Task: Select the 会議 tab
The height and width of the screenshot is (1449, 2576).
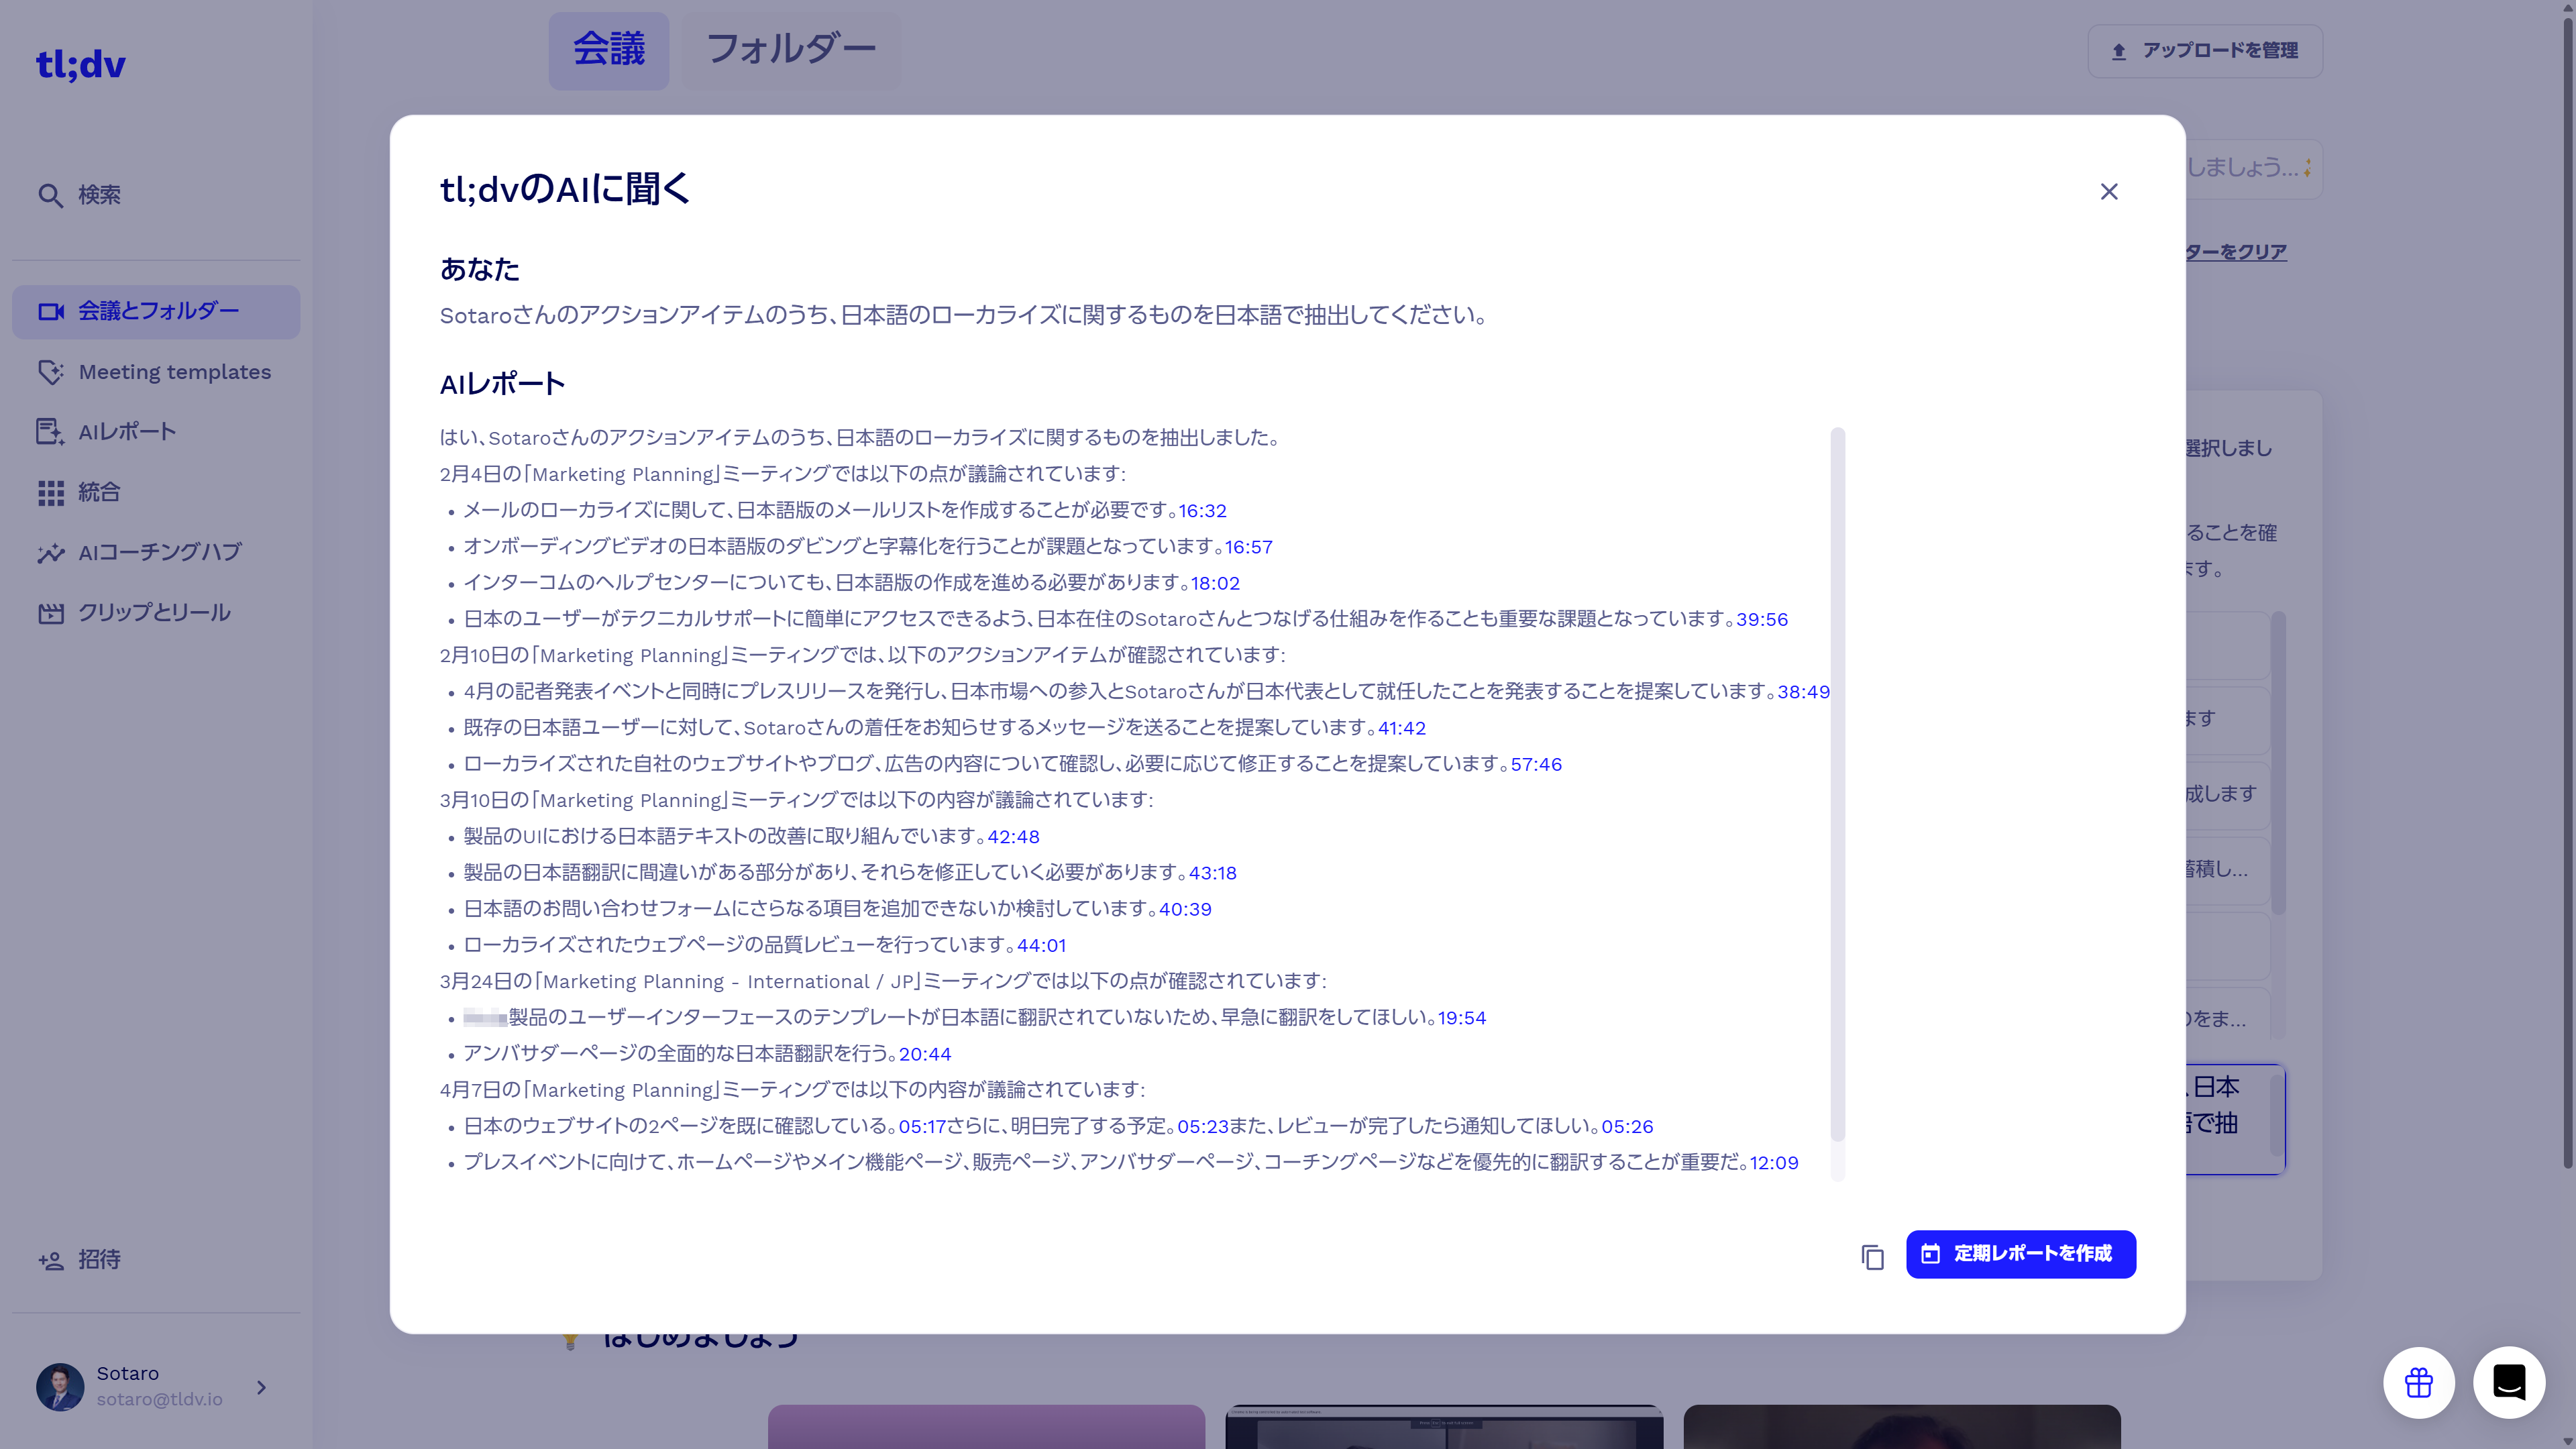Action: coord(608,50)
